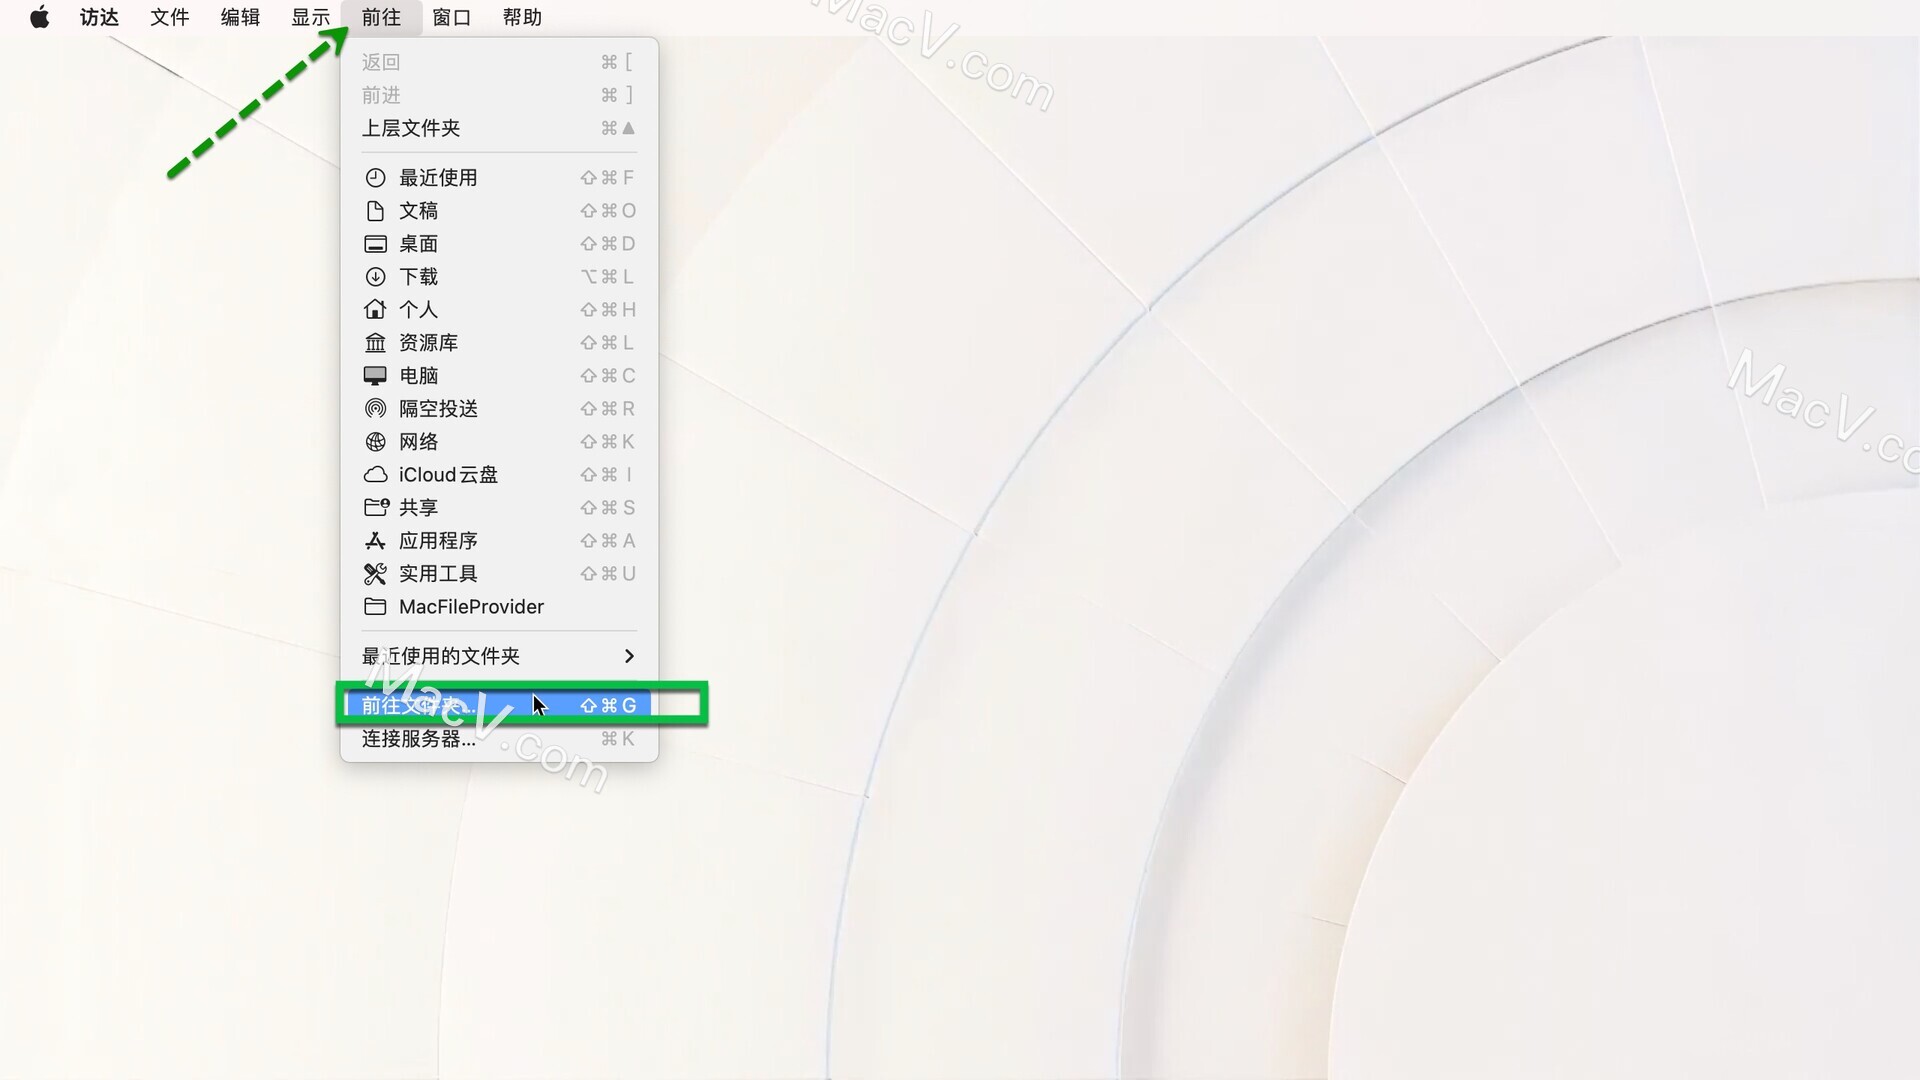The image size is (1920, 1080).
Task: Open the Apple menu
Action: pyautogui.click(x=40, y=17)
